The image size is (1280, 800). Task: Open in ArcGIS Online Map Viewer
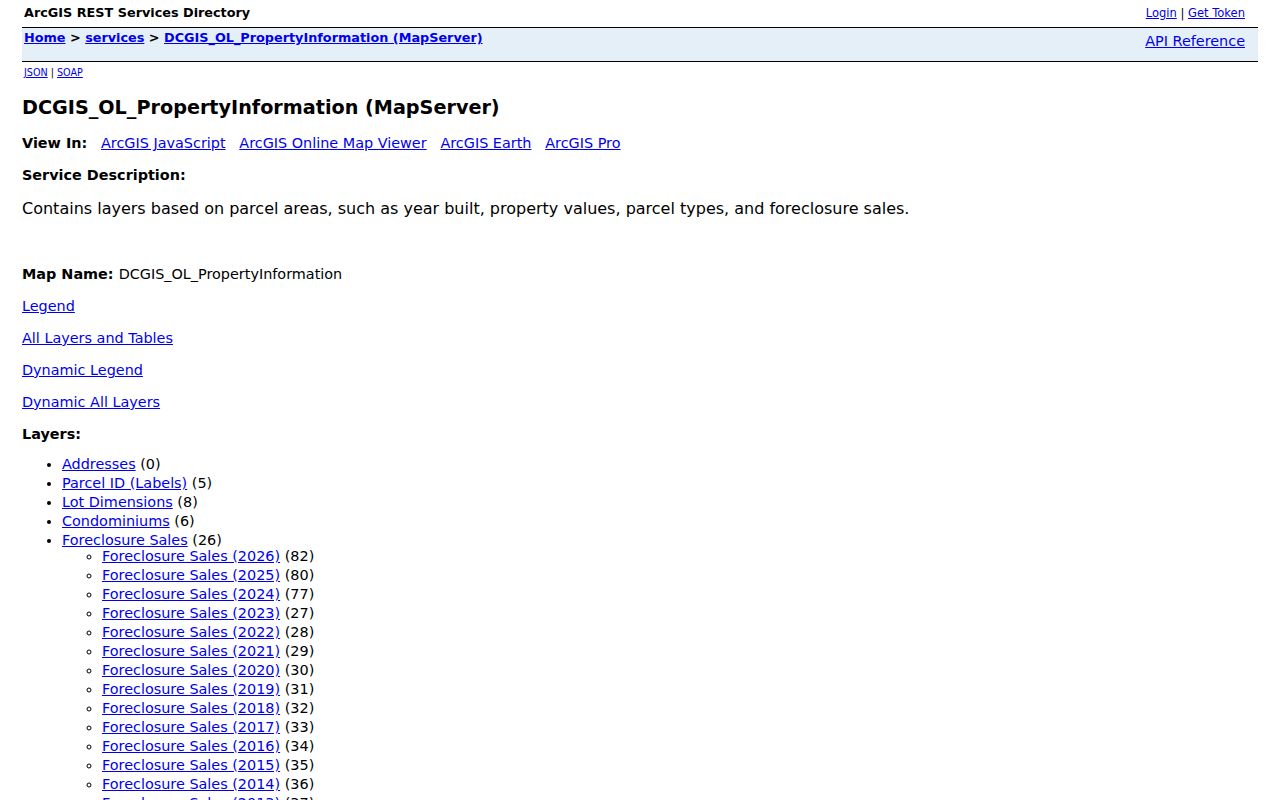coord(332,143)
